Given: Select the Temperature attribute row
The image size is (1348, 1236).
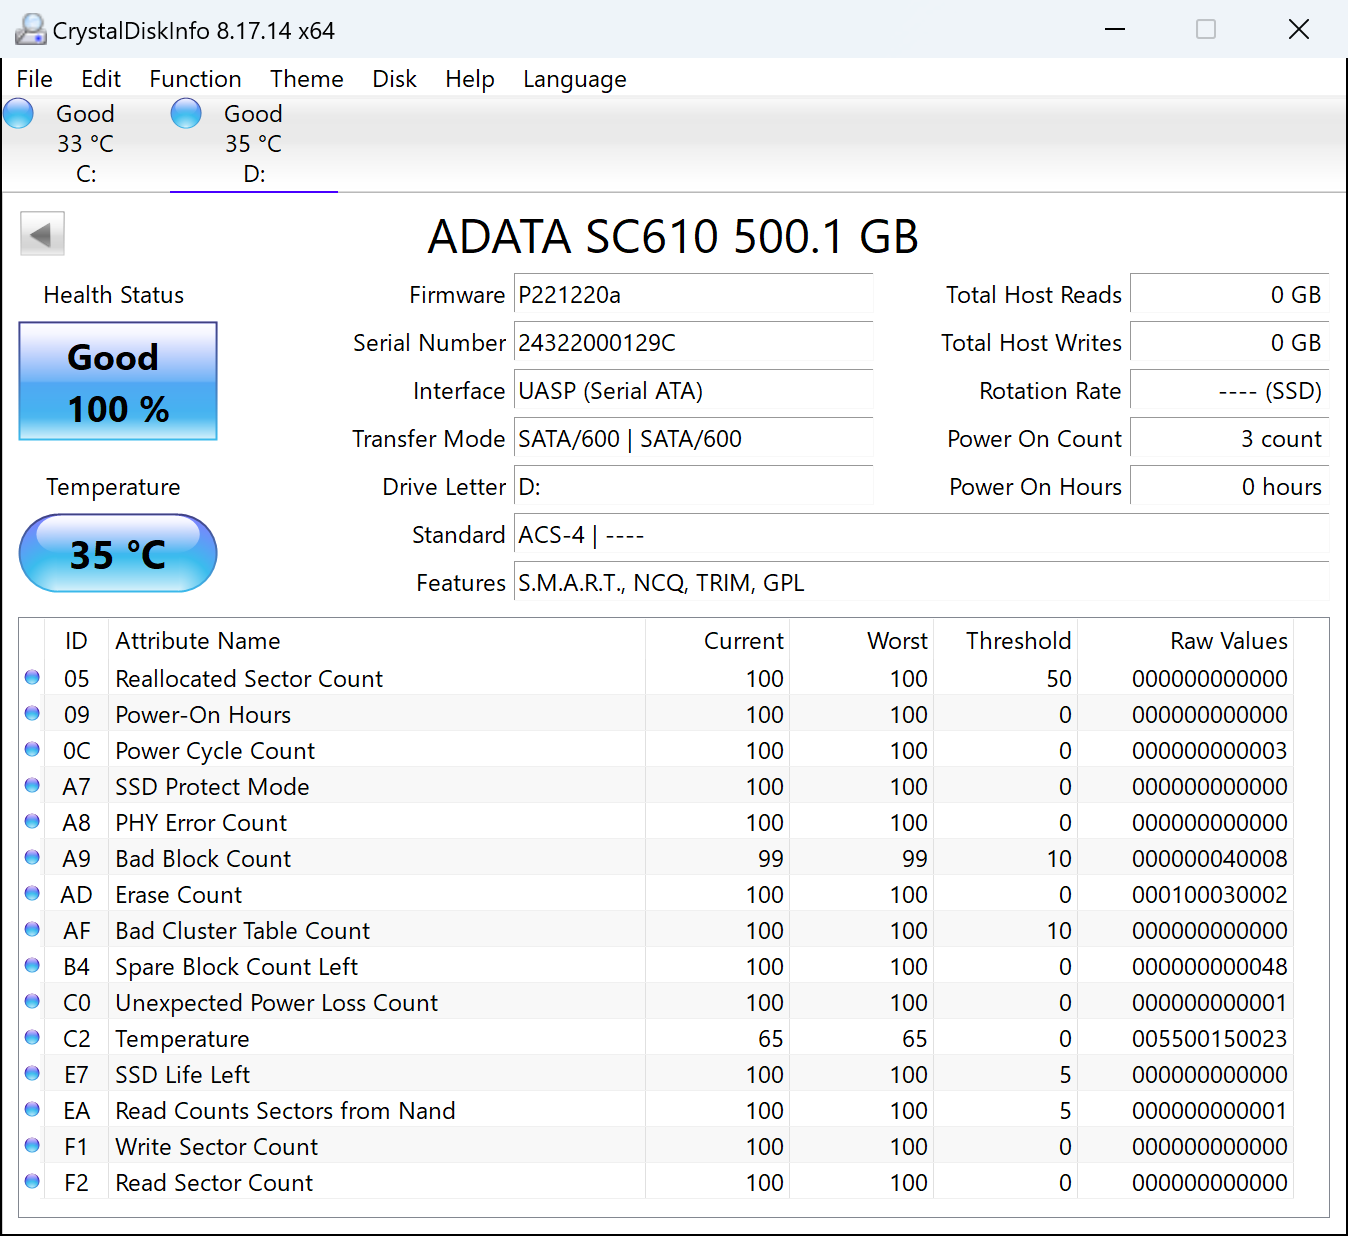Looking at the screenshot, I should point(182,1039).
